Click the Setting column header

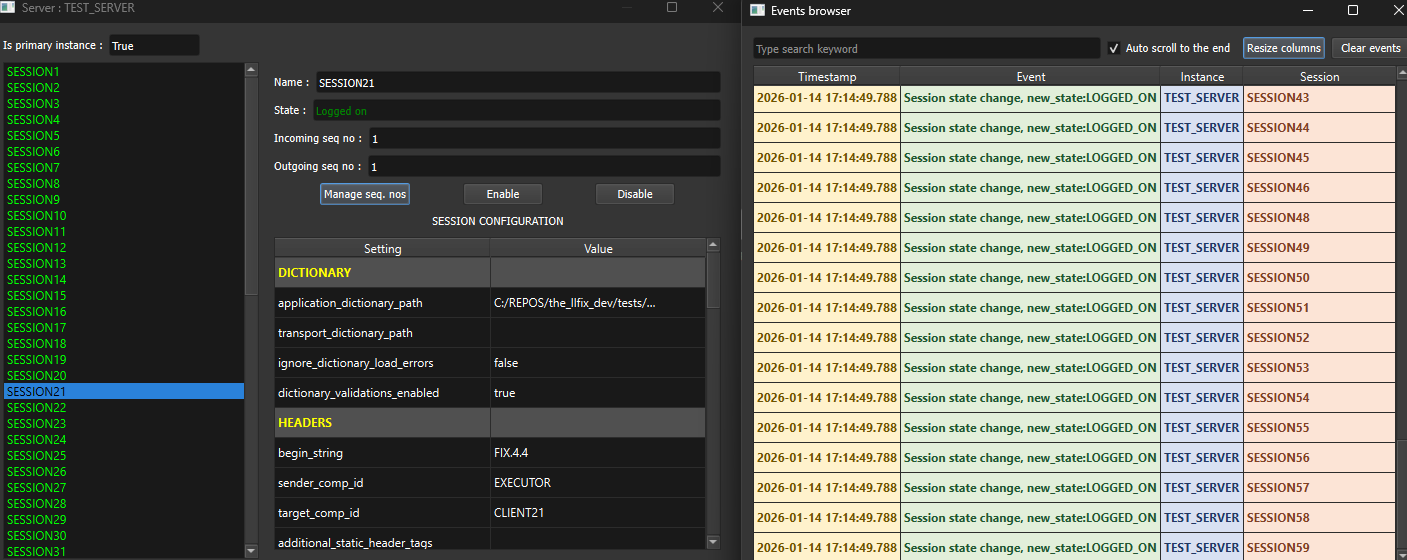pos(382,249)
